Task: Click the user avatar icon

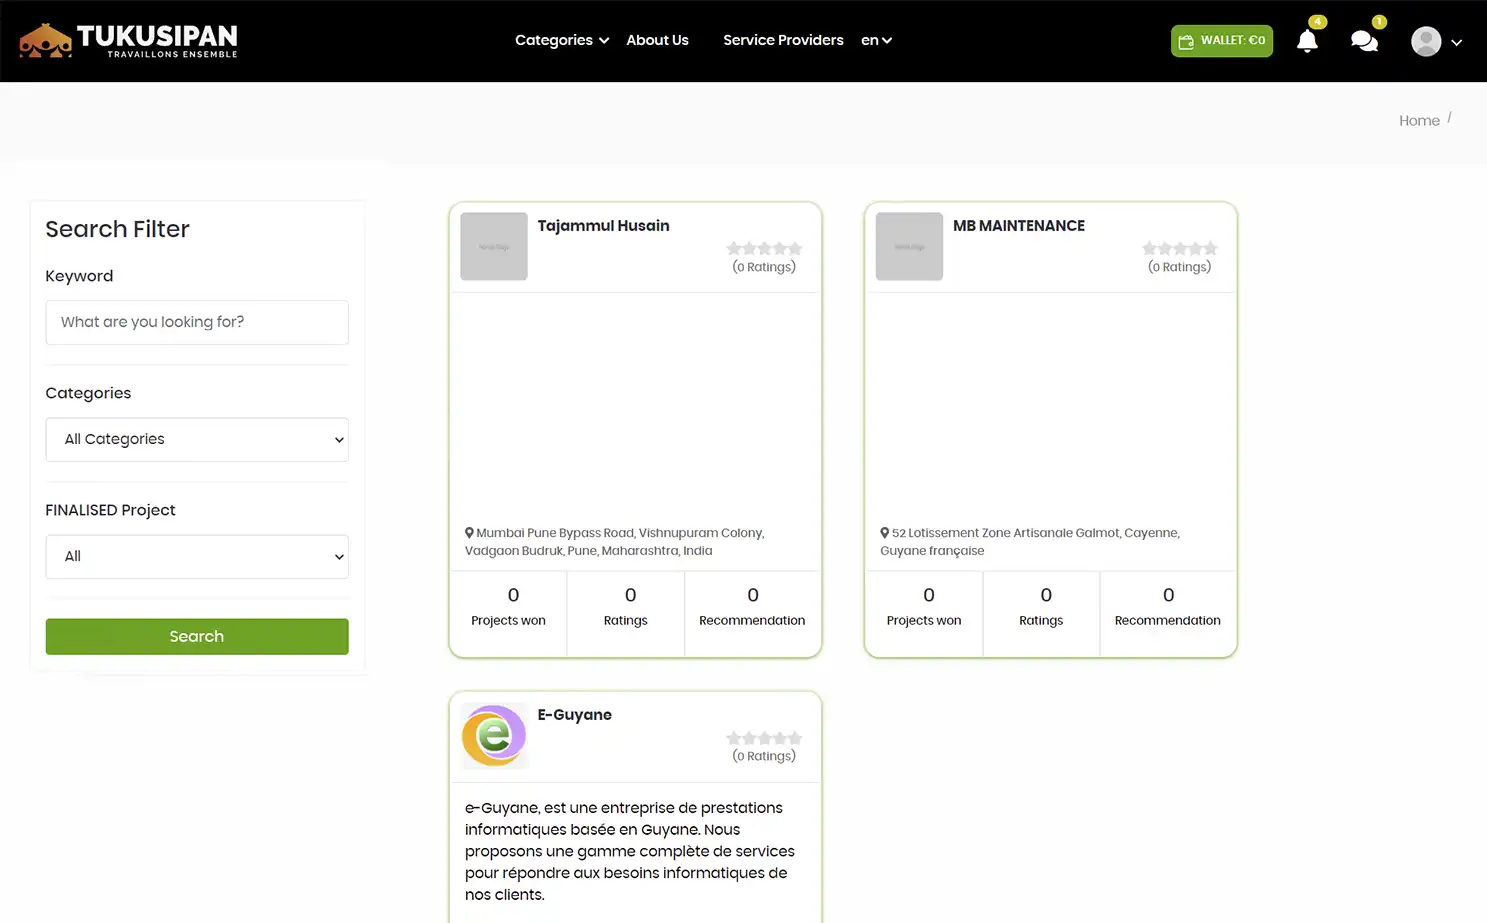Action: click(x=1426, y=41)
